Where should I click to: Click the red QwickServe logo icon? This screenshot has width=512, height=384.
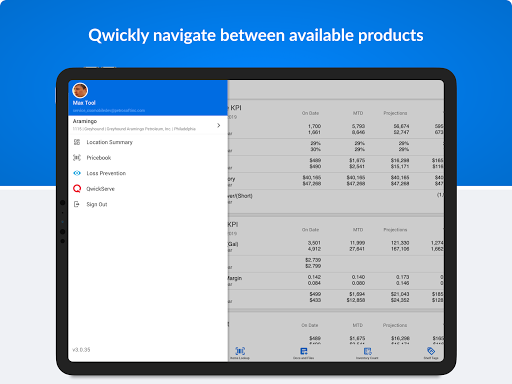tap(77, 189)
